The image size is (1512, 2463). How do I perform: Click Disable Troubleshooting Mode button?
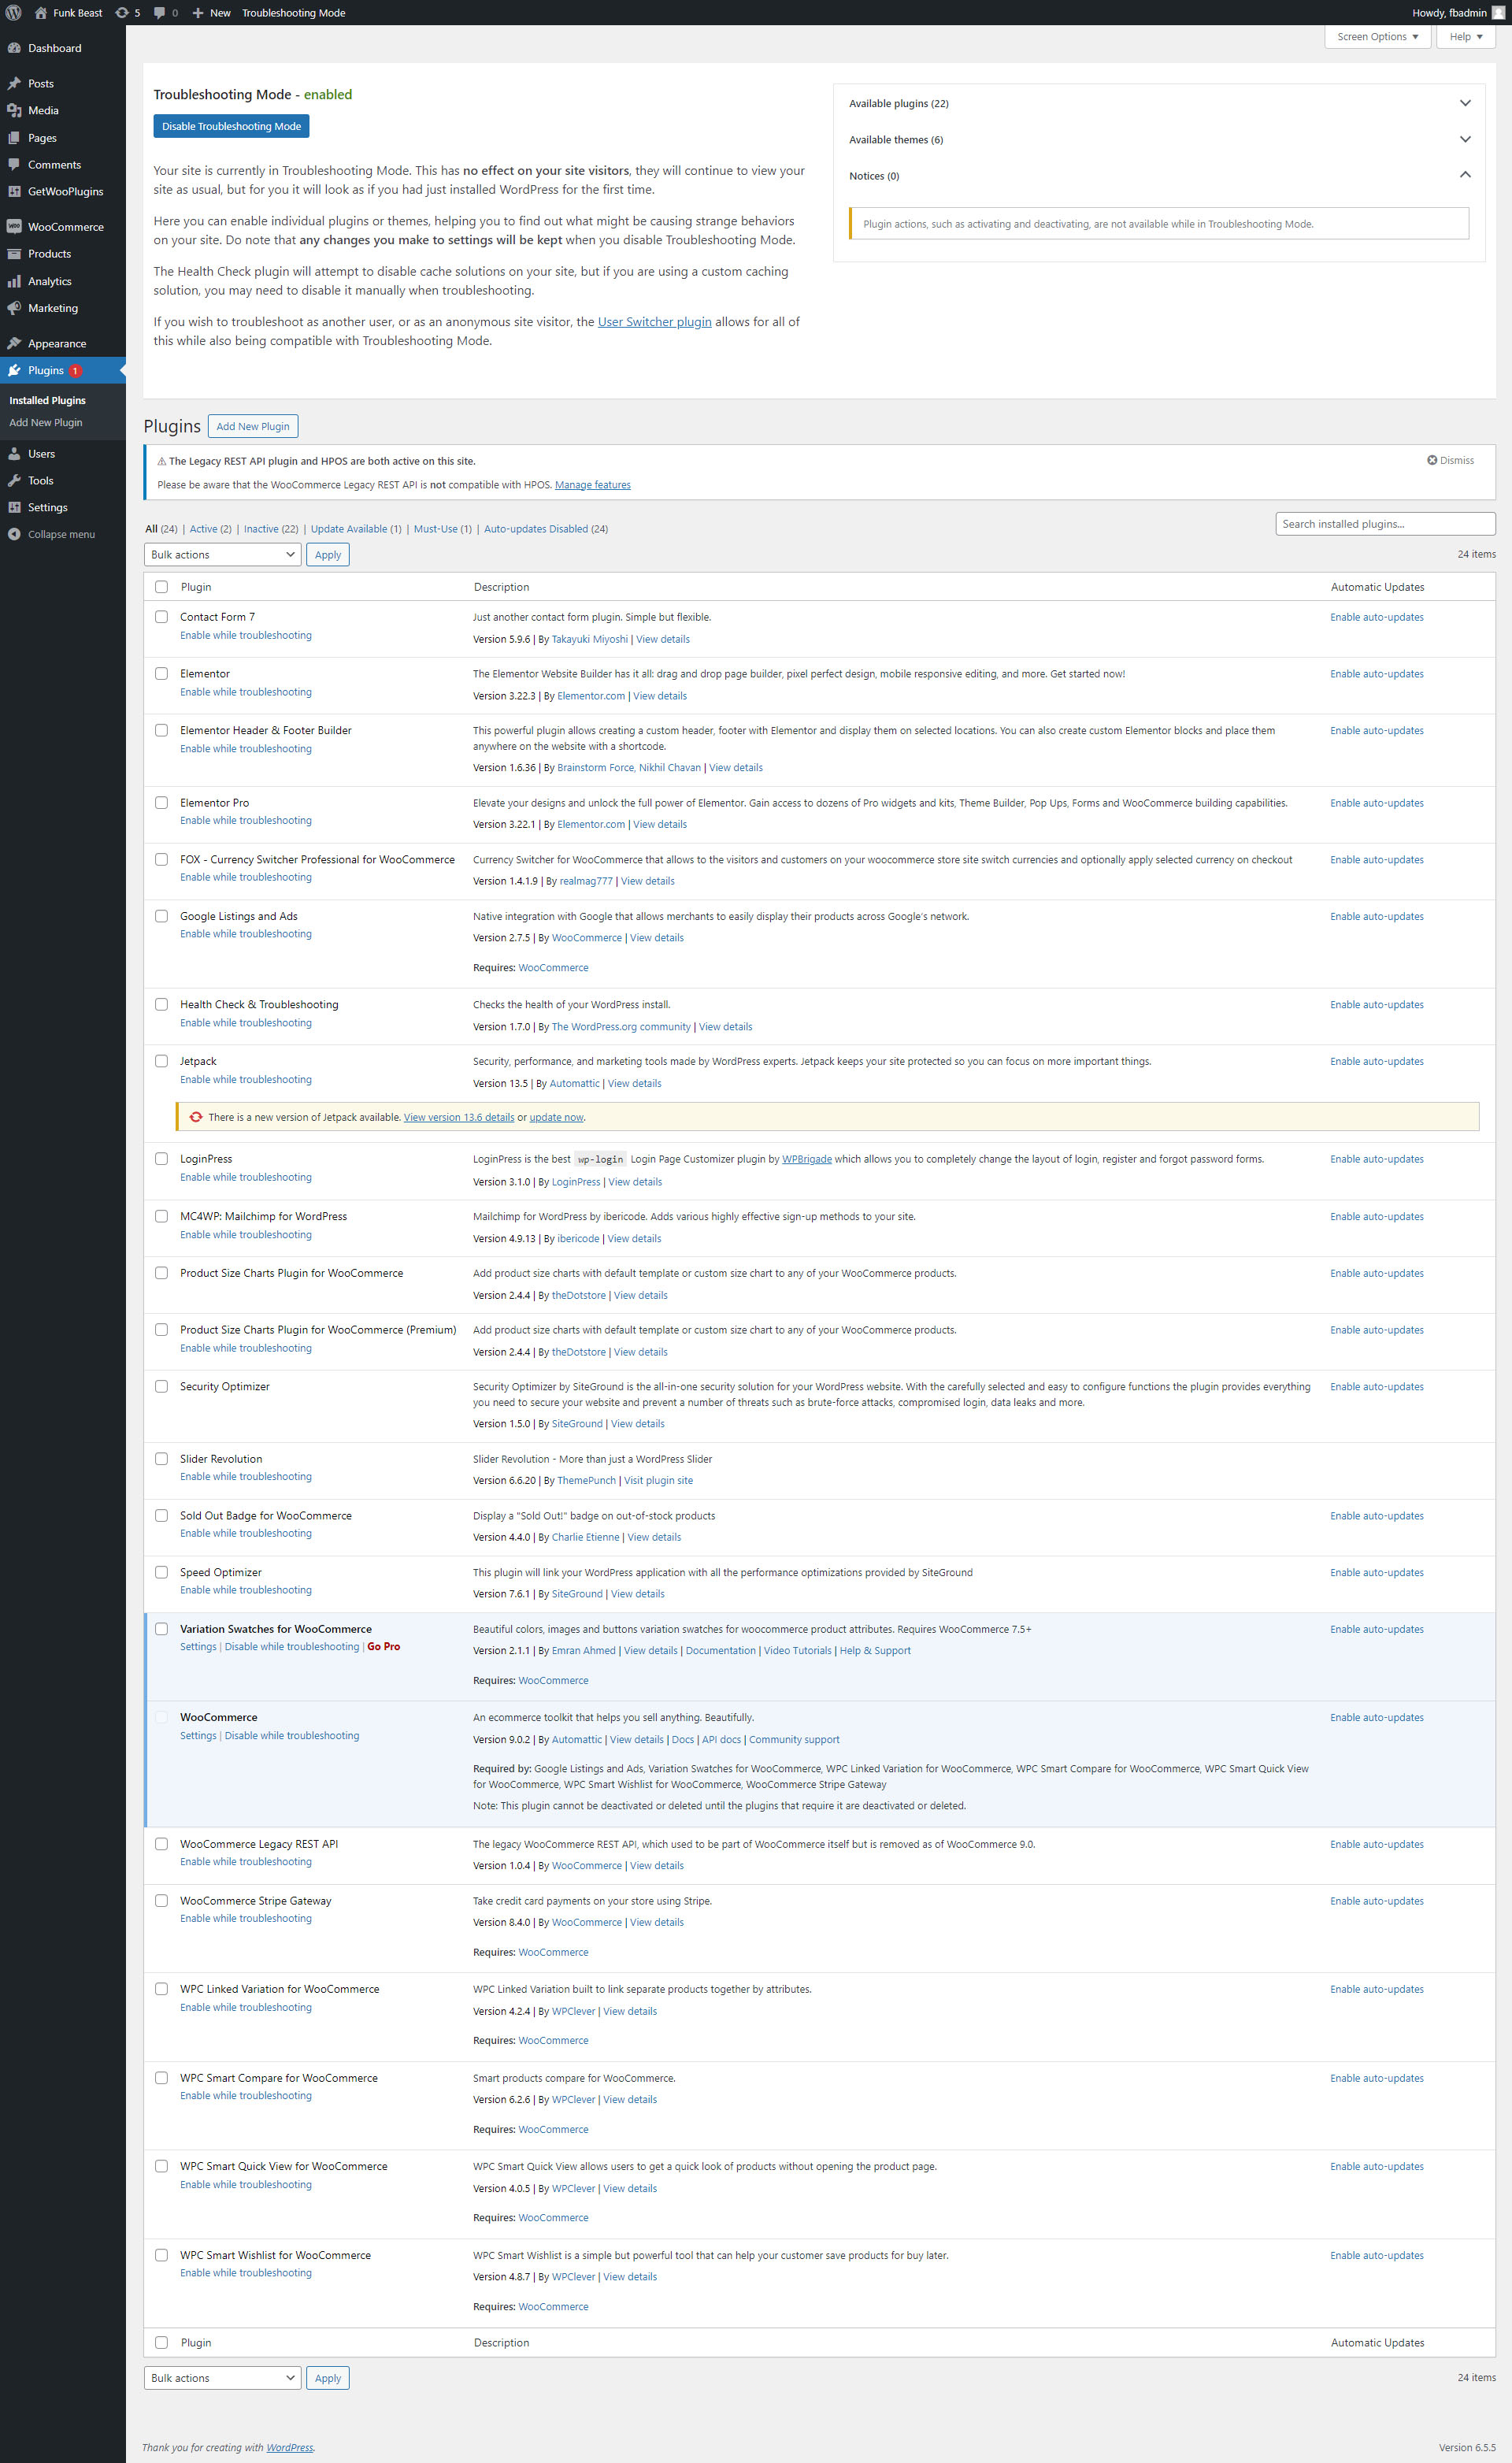(231, 126)
